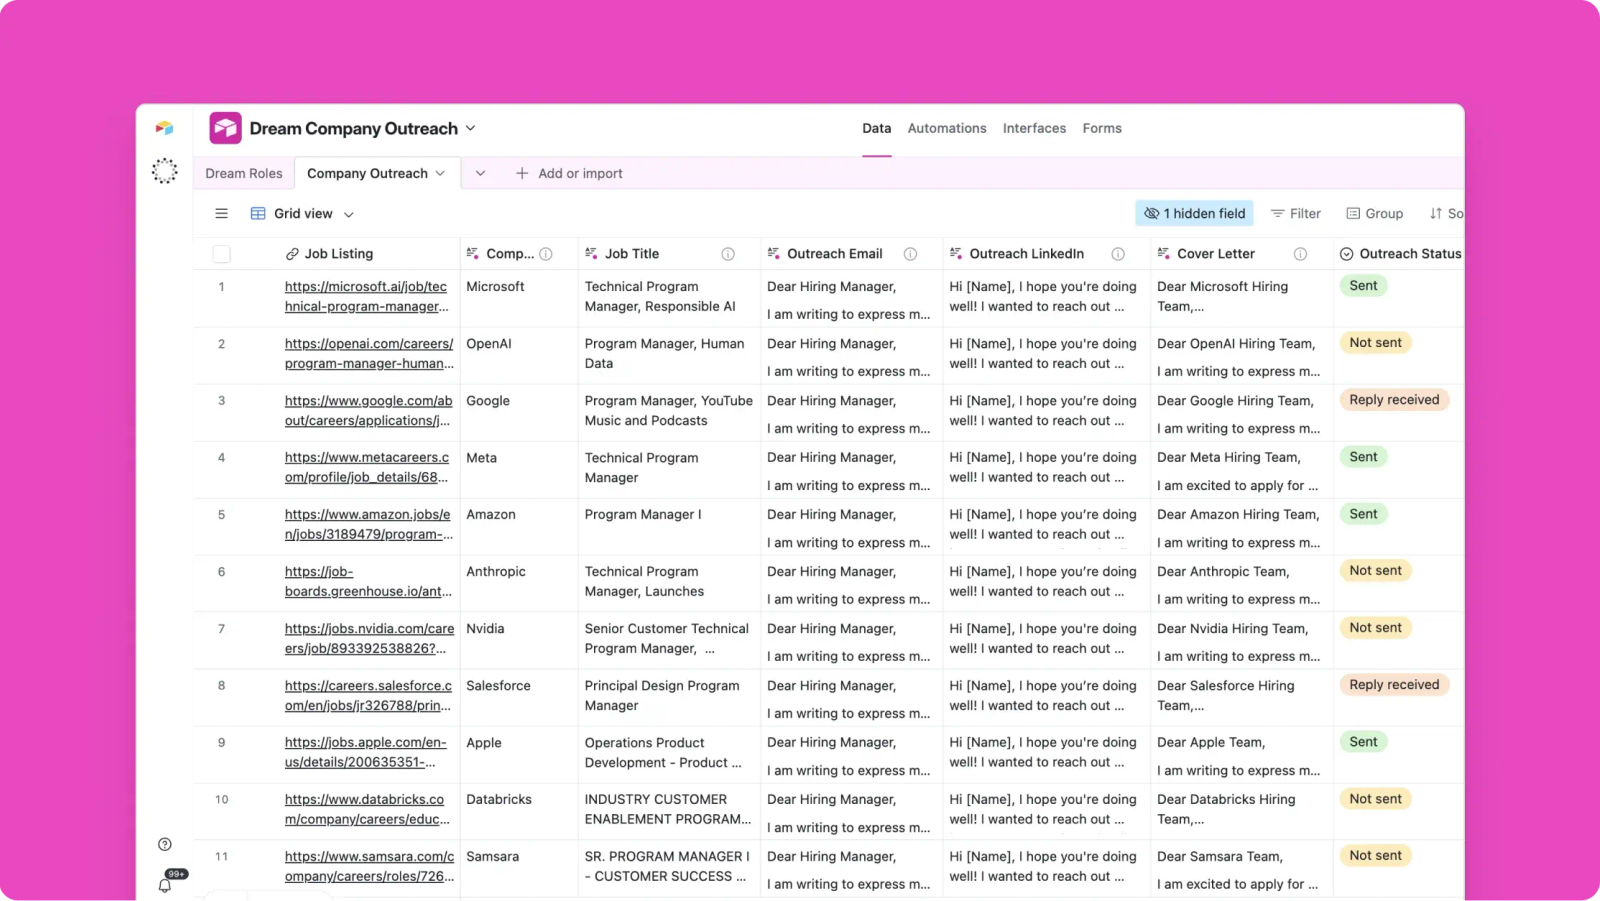Screen dimensions: 1600x901
Task: Open the views sidebar hamburger icon
Action: [x=221, y=213]
